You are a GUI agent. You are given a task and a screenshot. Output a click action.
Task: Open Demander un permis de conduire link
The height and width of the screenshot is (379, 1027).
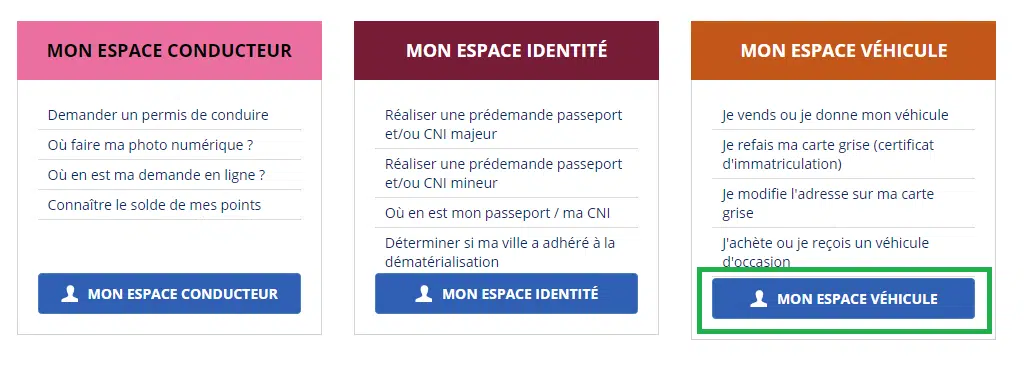click(x=159, y=115)
